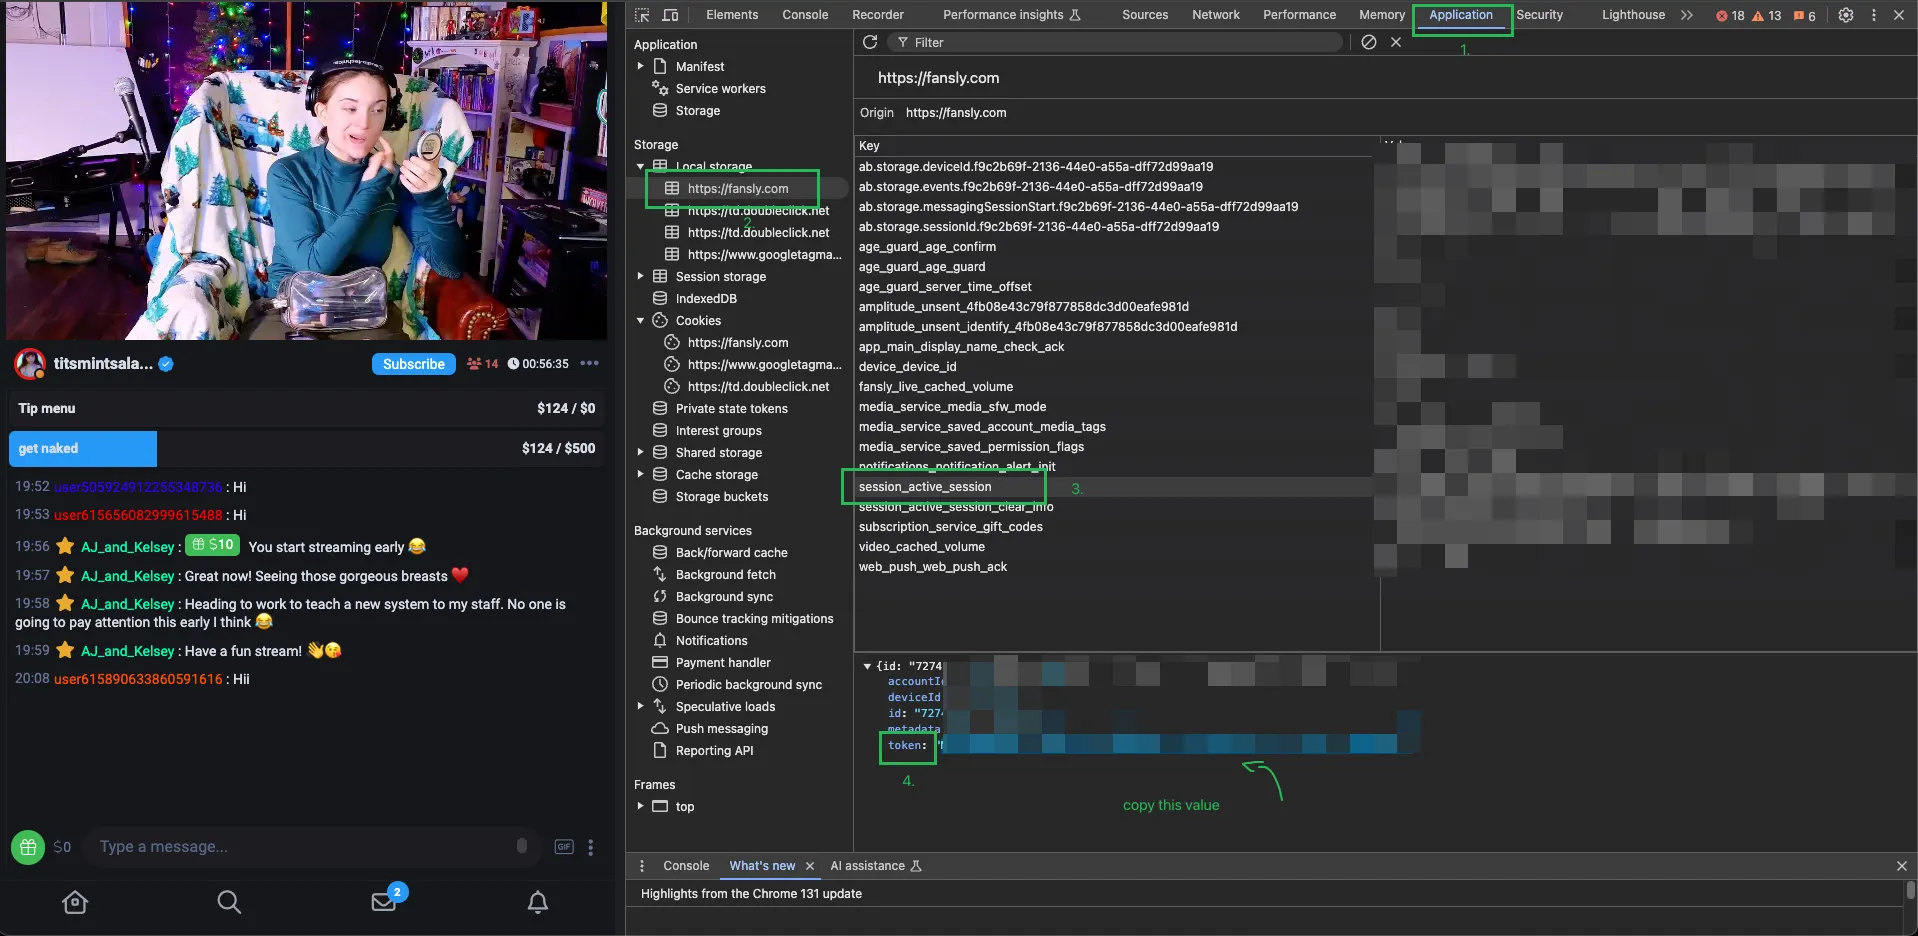Open Push messaging item
Image resolution: width=1918 pixels, height=936 pixels.
pos(722,728)
